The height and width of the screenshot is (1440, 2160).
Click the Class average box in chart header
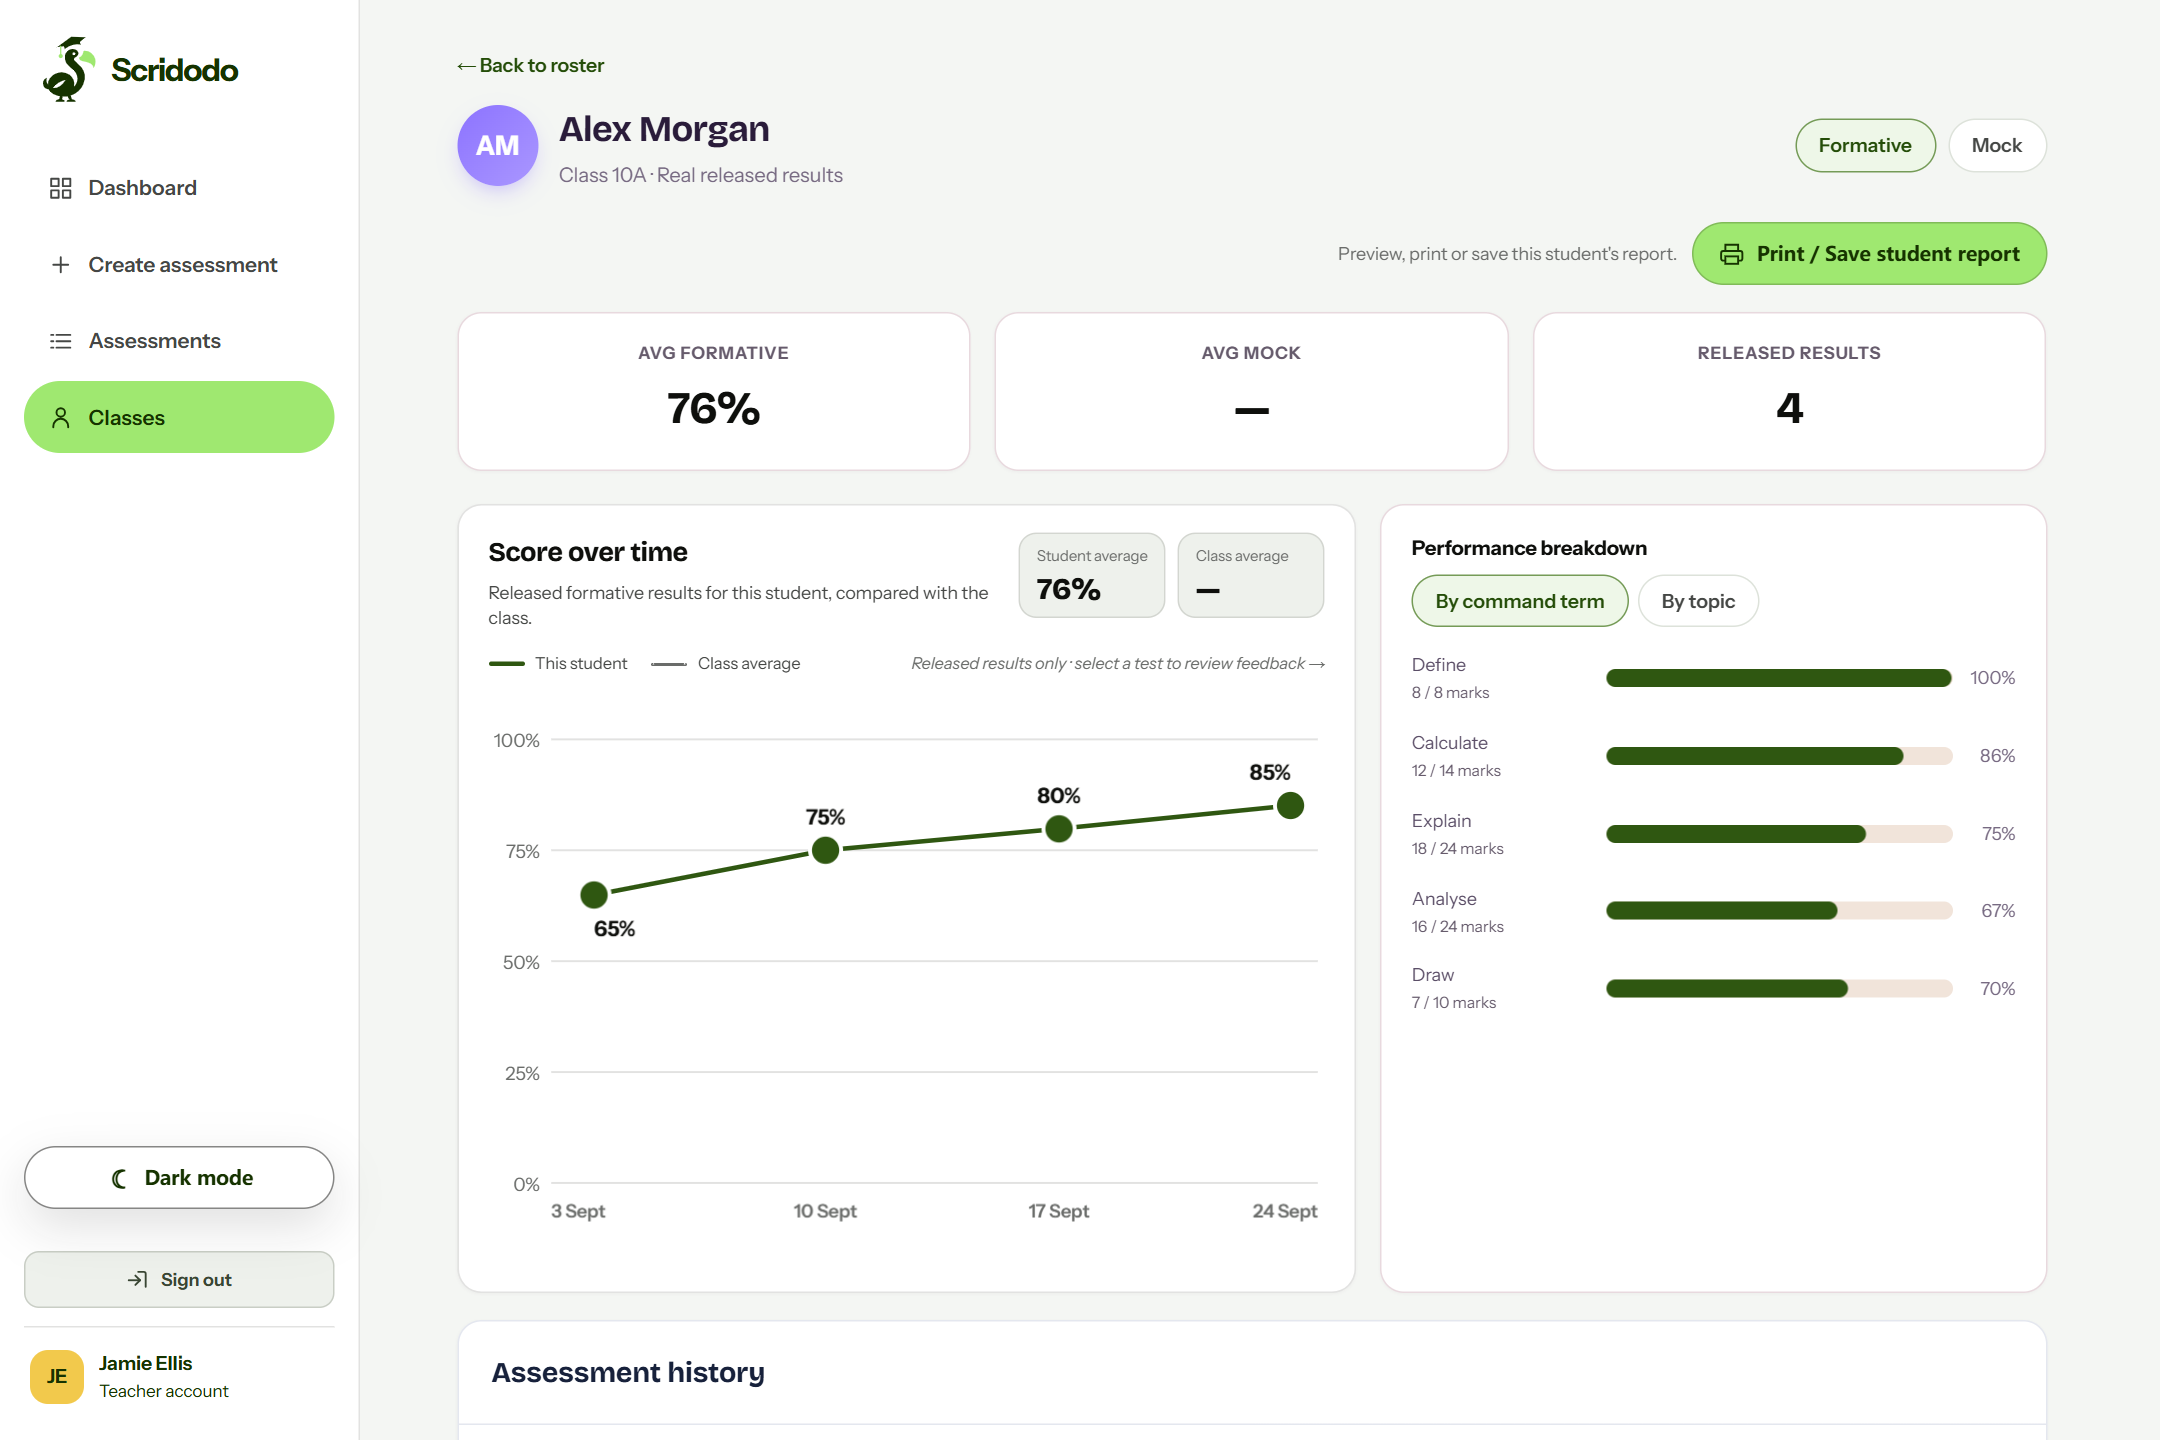[x=1251, y=575]
